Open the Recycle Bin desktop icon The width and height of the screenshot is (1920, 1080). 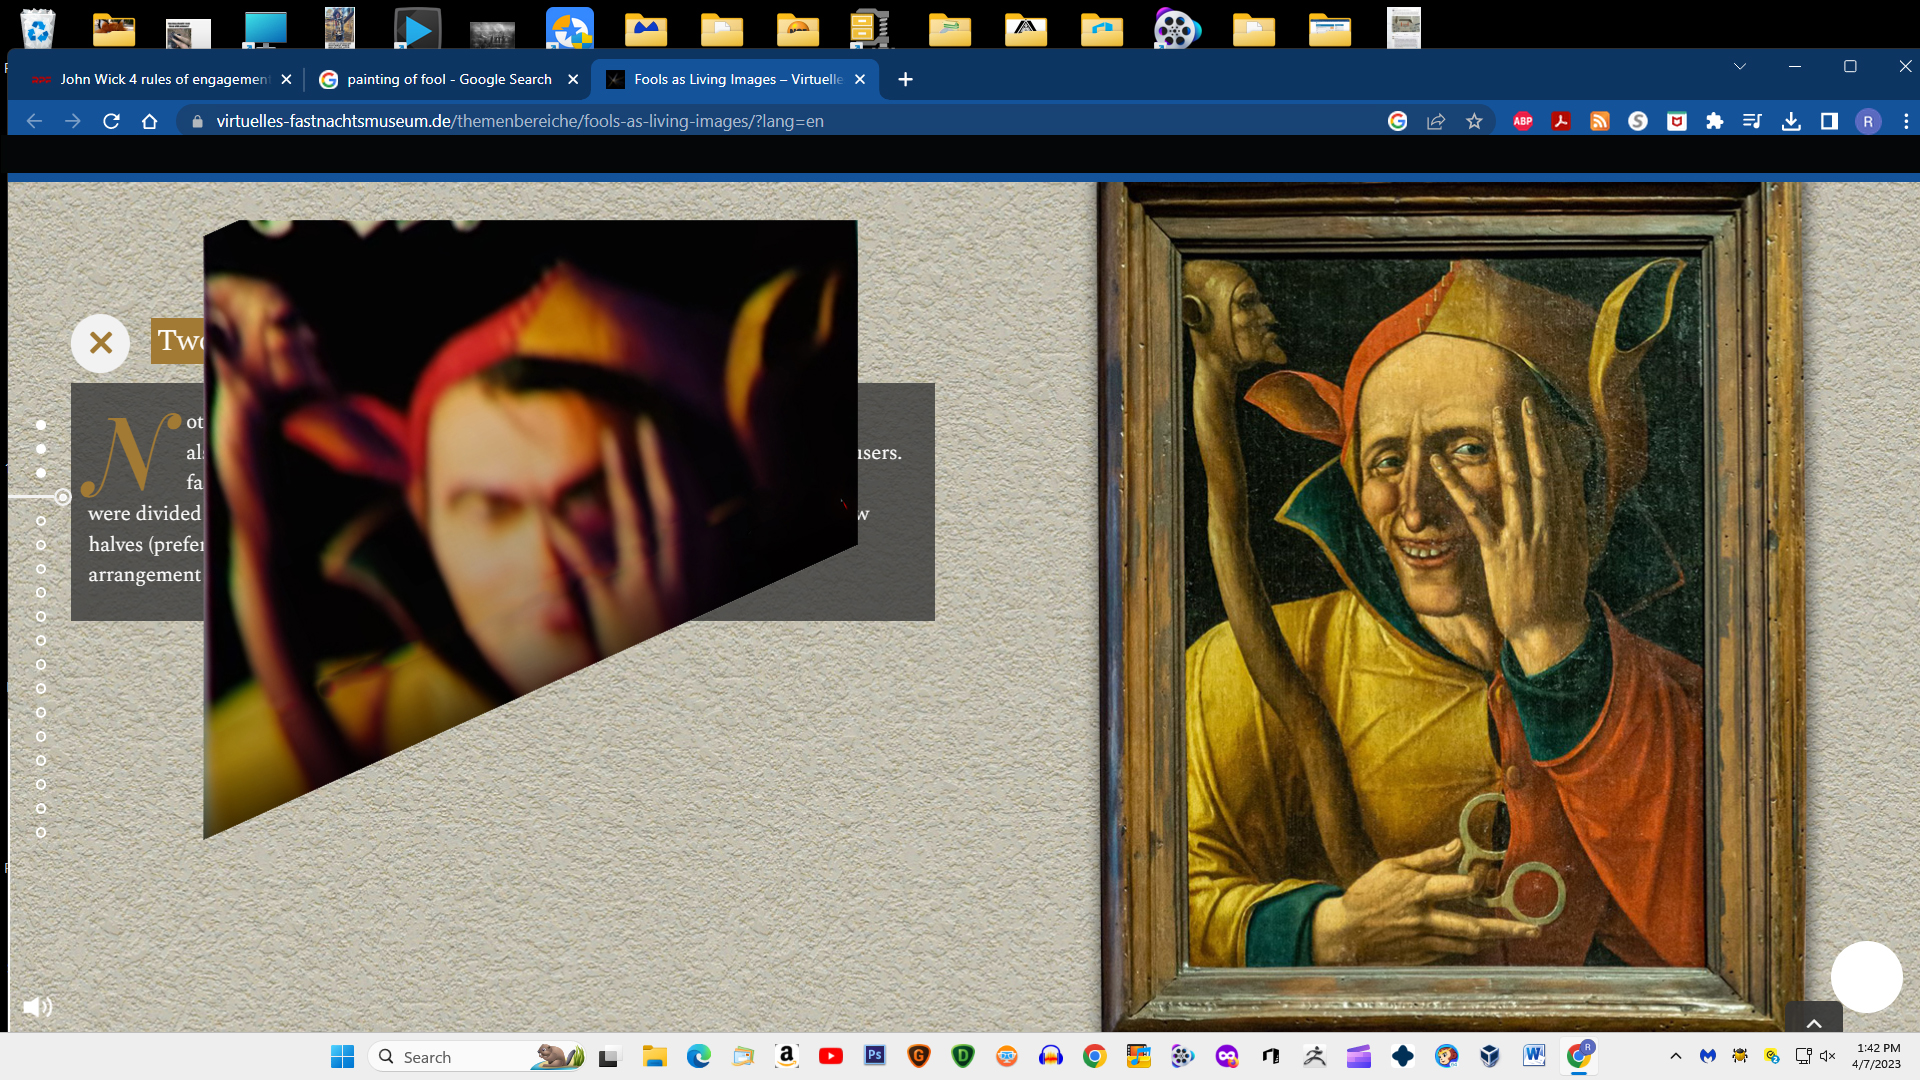(37, 27)
